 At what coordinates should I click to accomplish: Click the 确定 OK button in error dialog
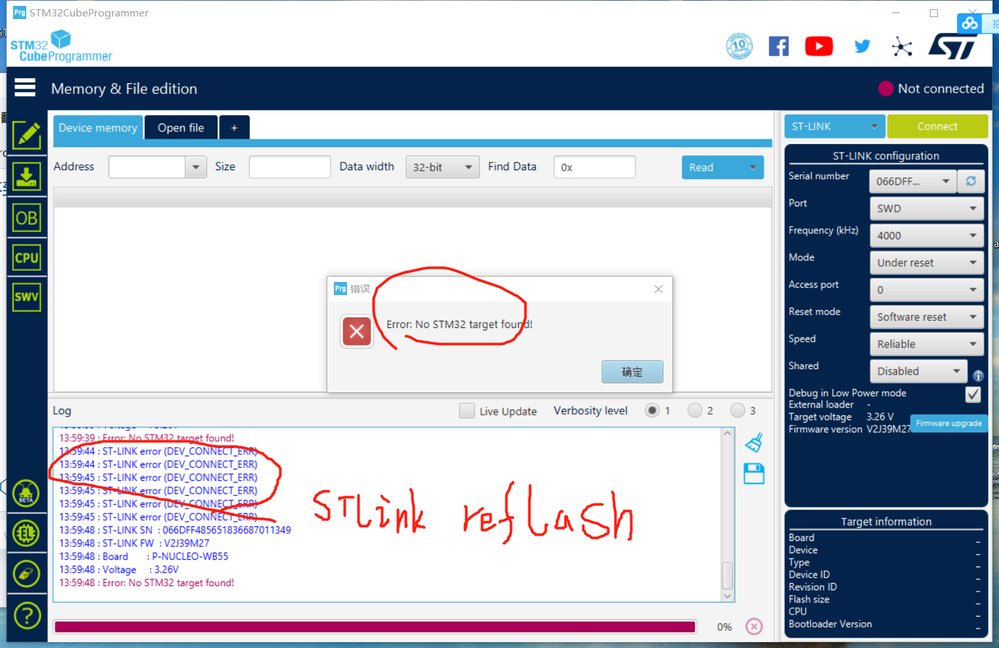click(632, 371)
